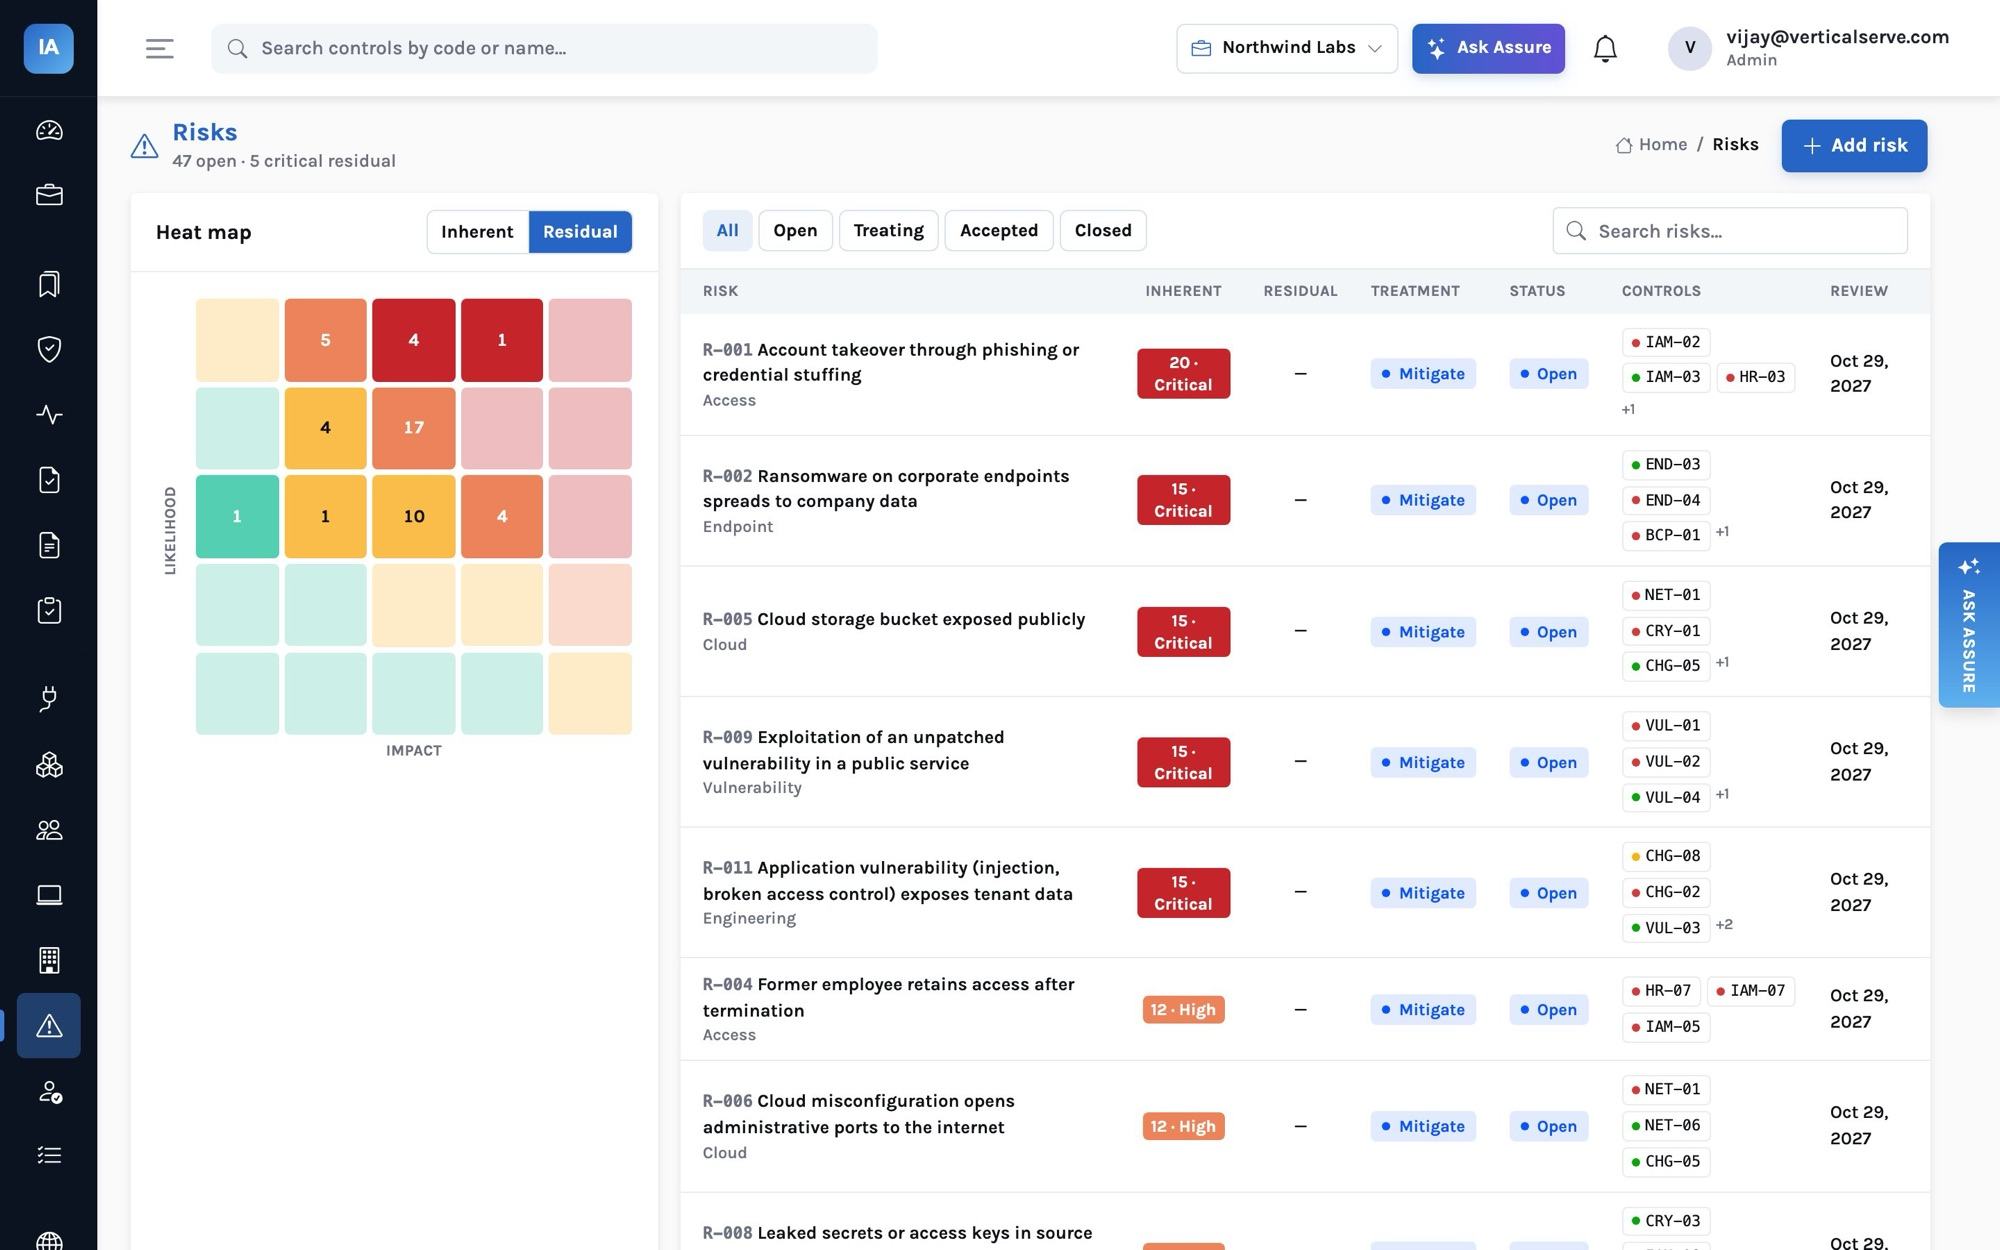Image resolution: width=2000 pixels, height=1250 pixels.
Task: Filter risks by Open status
Action: (795, 231)
